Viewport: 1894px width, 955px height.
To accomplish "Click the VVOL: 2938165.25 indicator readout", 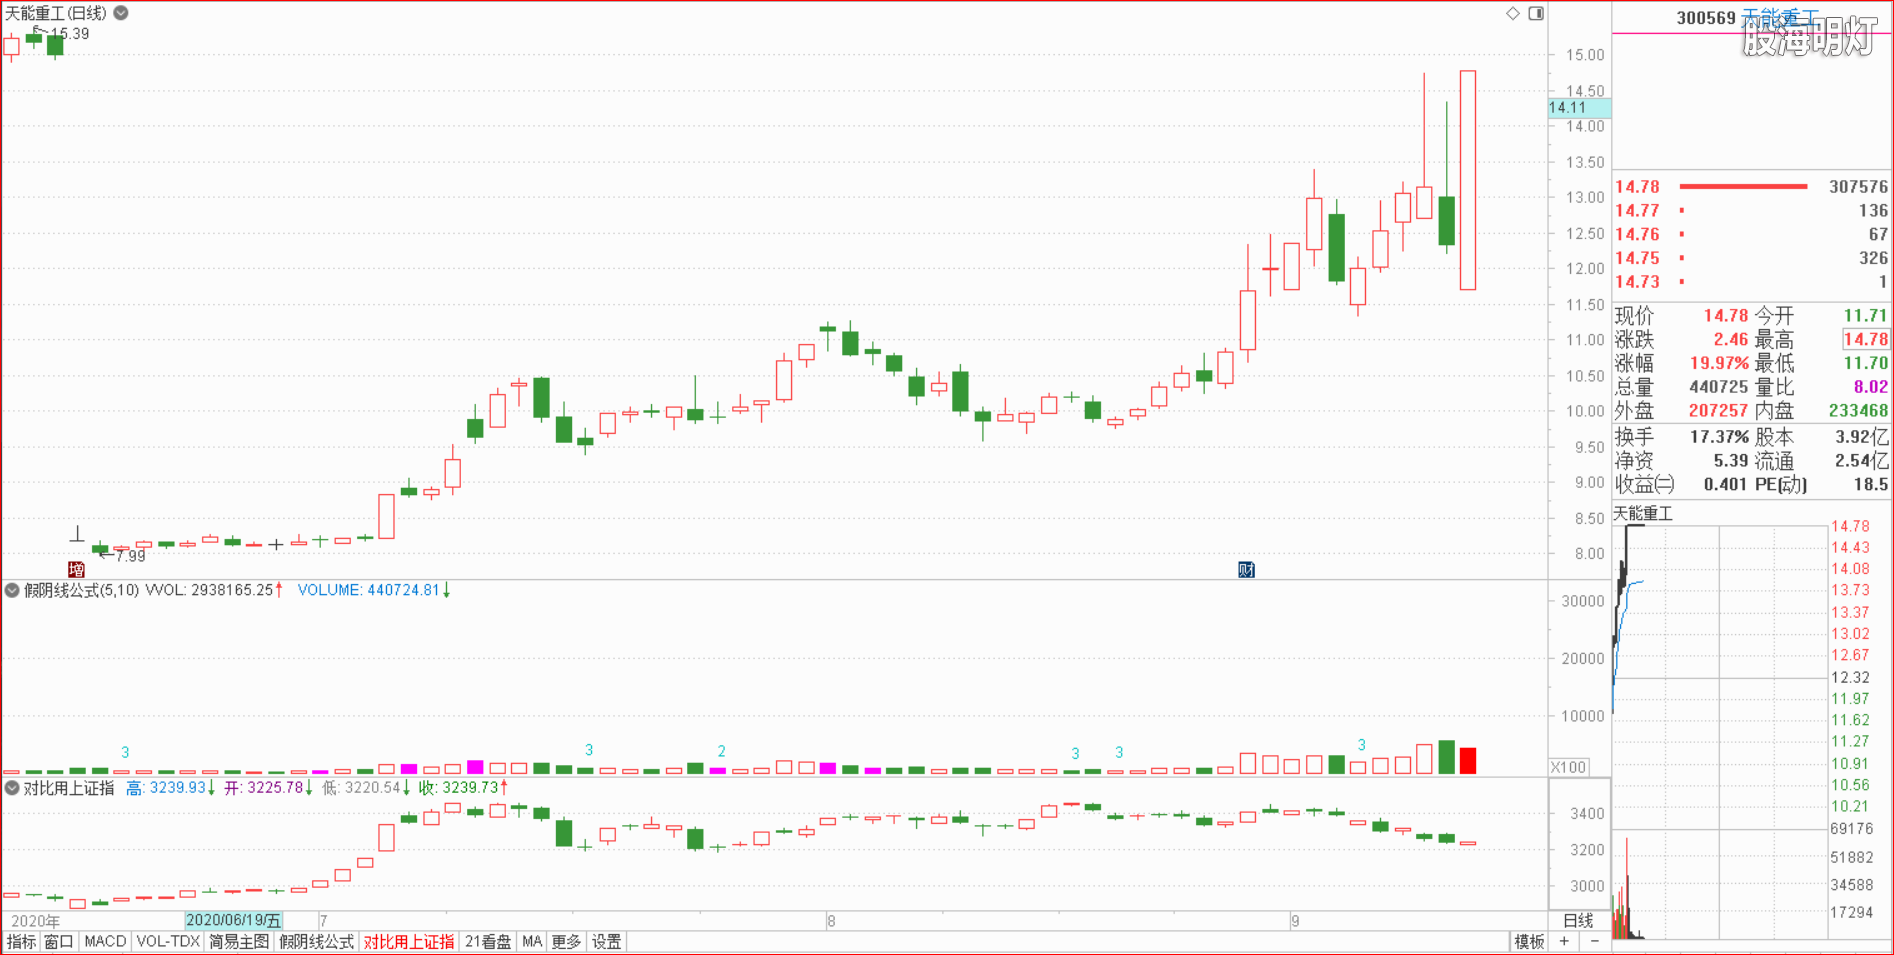I will click(214, 590).
